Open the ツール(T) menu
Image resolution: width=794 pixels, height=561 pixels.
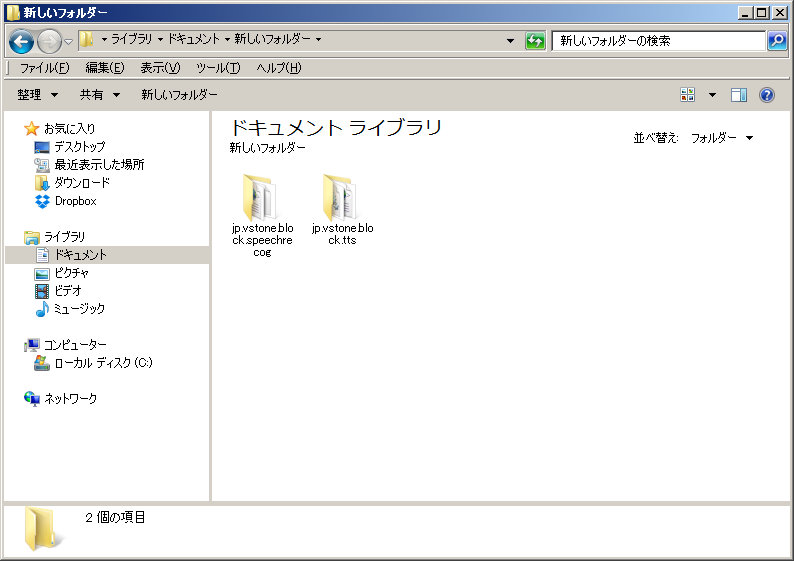click(x=217, y=68)
